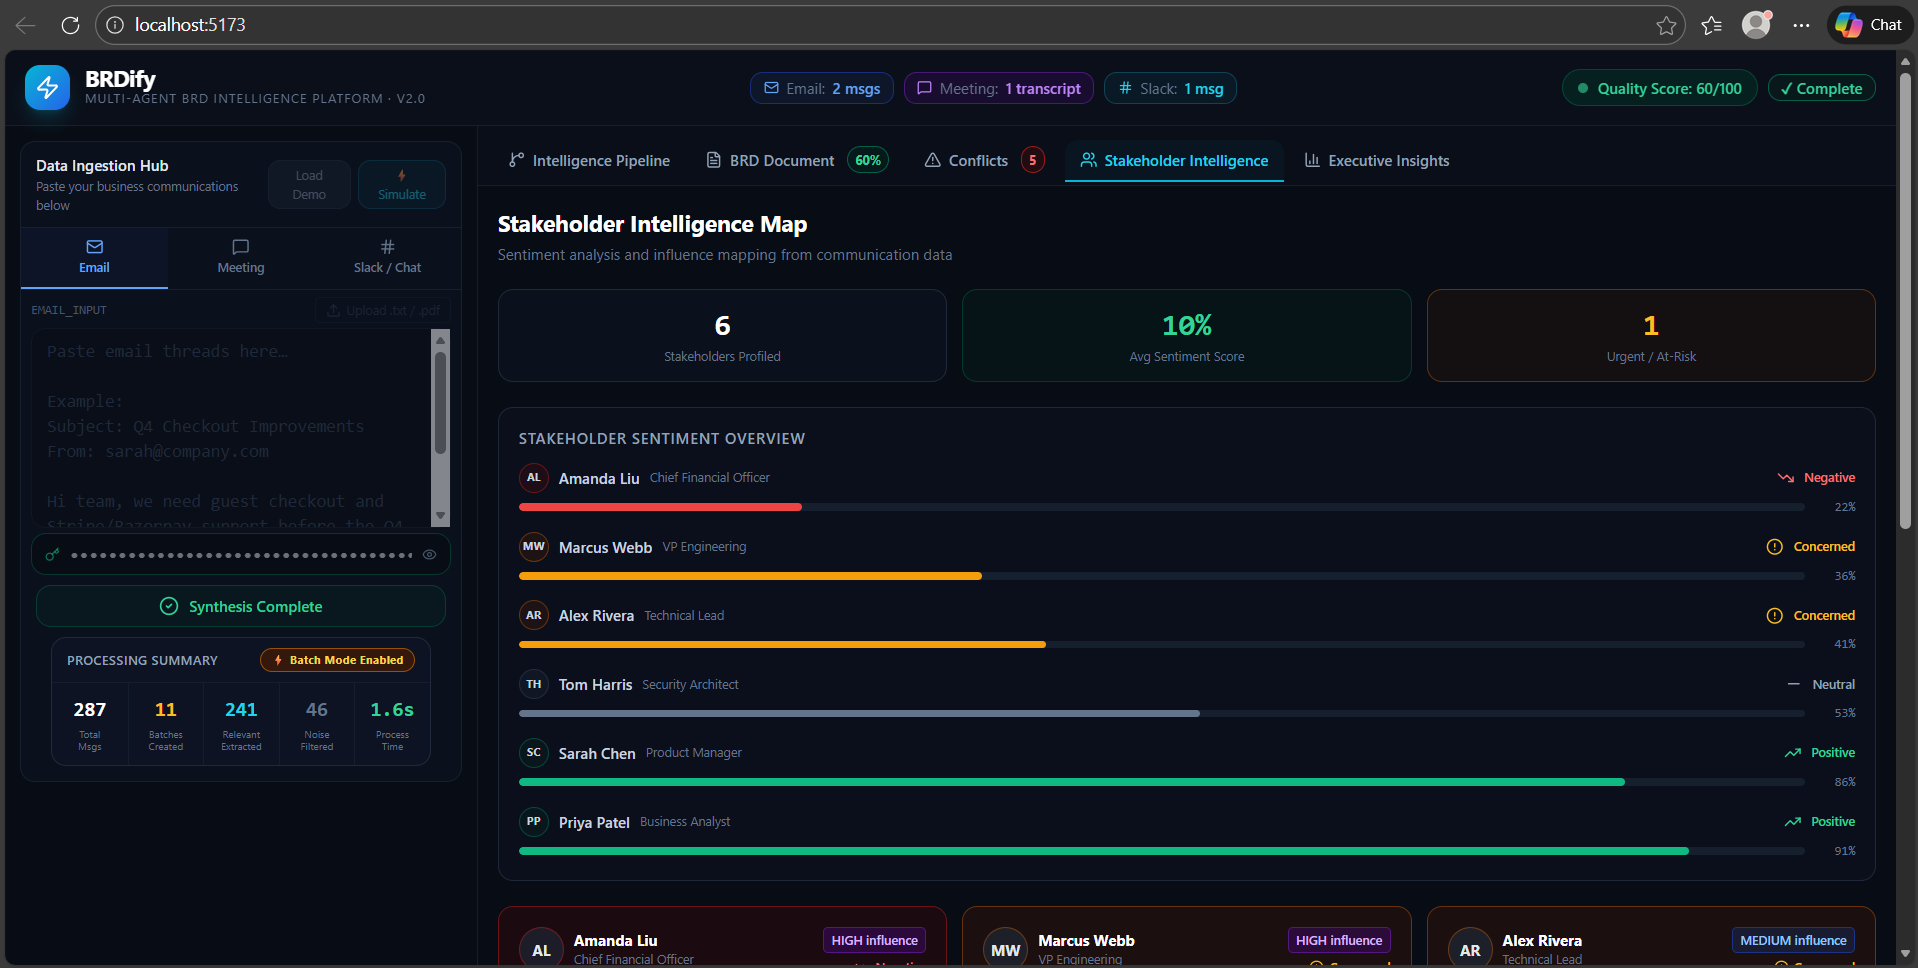Toggle visibility of the masked input field
This screenshot has width=1918, height=968.
[429, 554]
